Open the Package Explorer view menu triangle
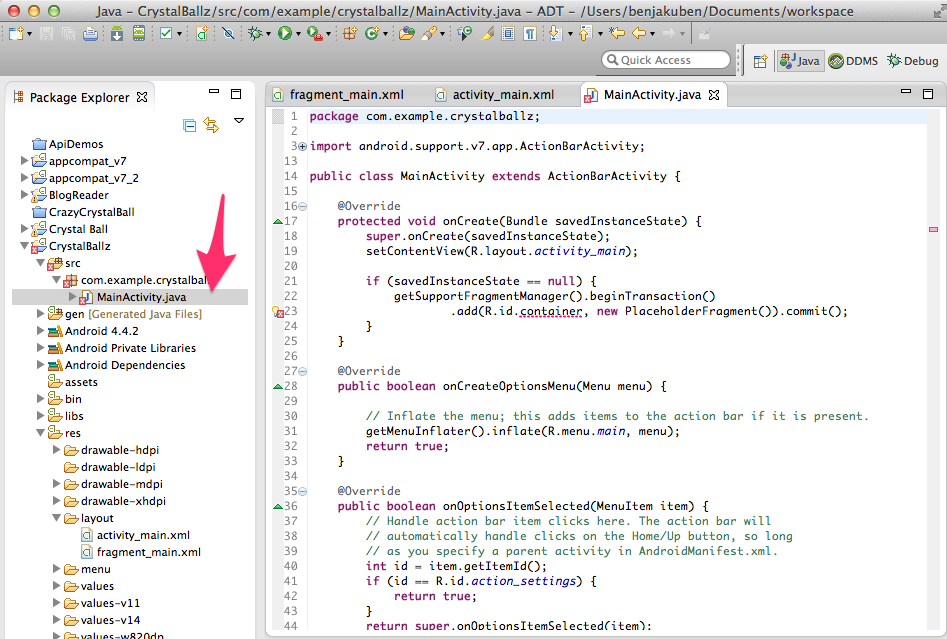This screenshot has width=947, height=639. 239,121
